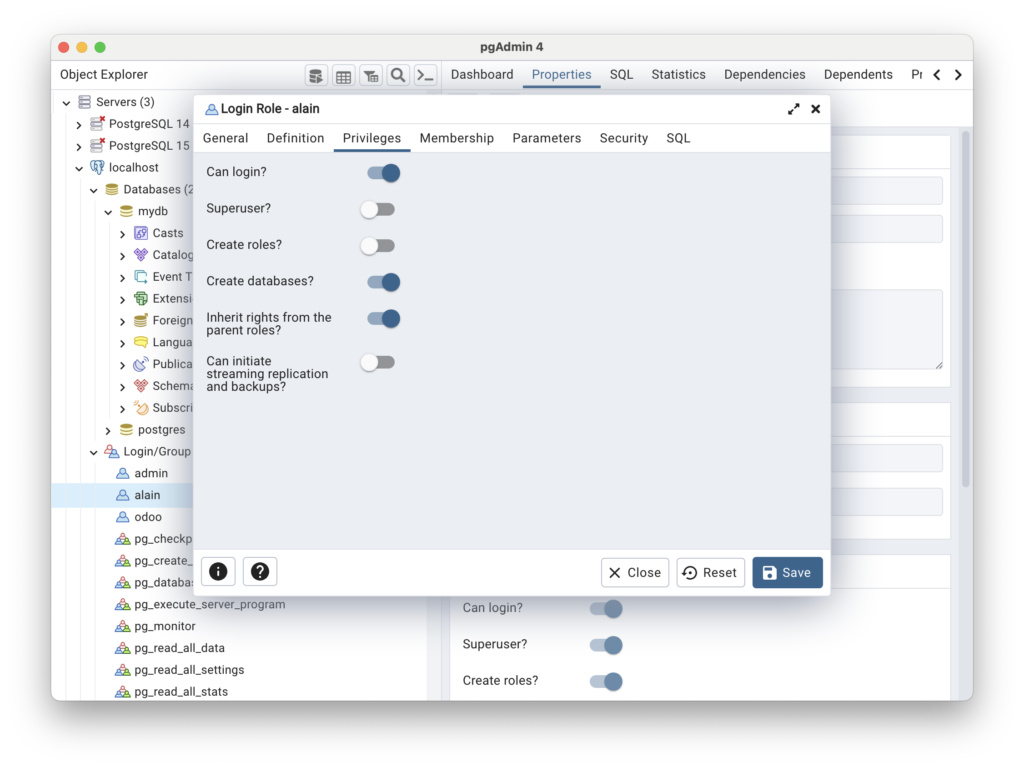Open the Dependencies tab

pyautogui.click(x=764, y=74)
